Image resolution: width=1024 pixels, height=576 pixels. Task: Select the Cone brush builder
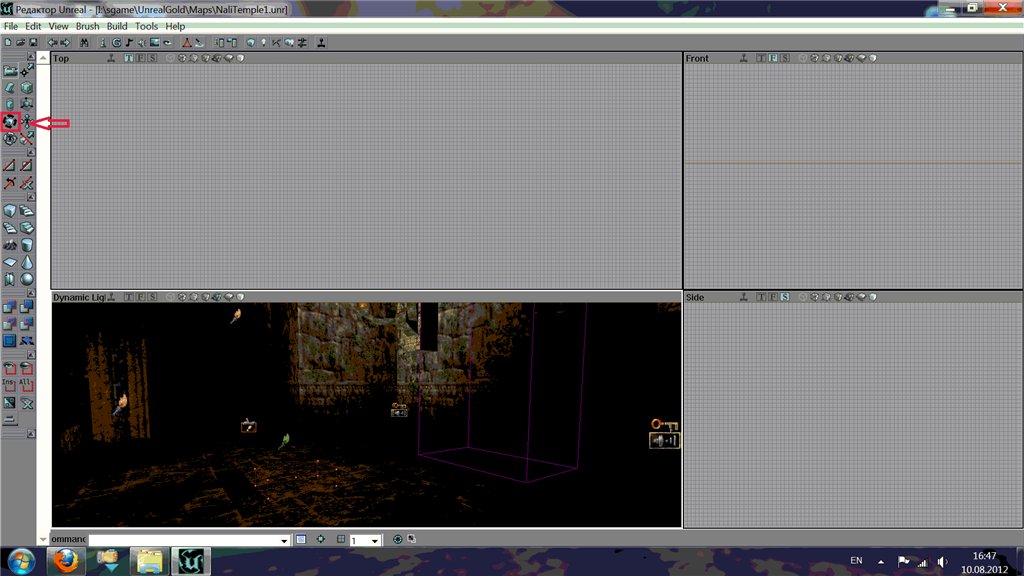coord(27,262)
